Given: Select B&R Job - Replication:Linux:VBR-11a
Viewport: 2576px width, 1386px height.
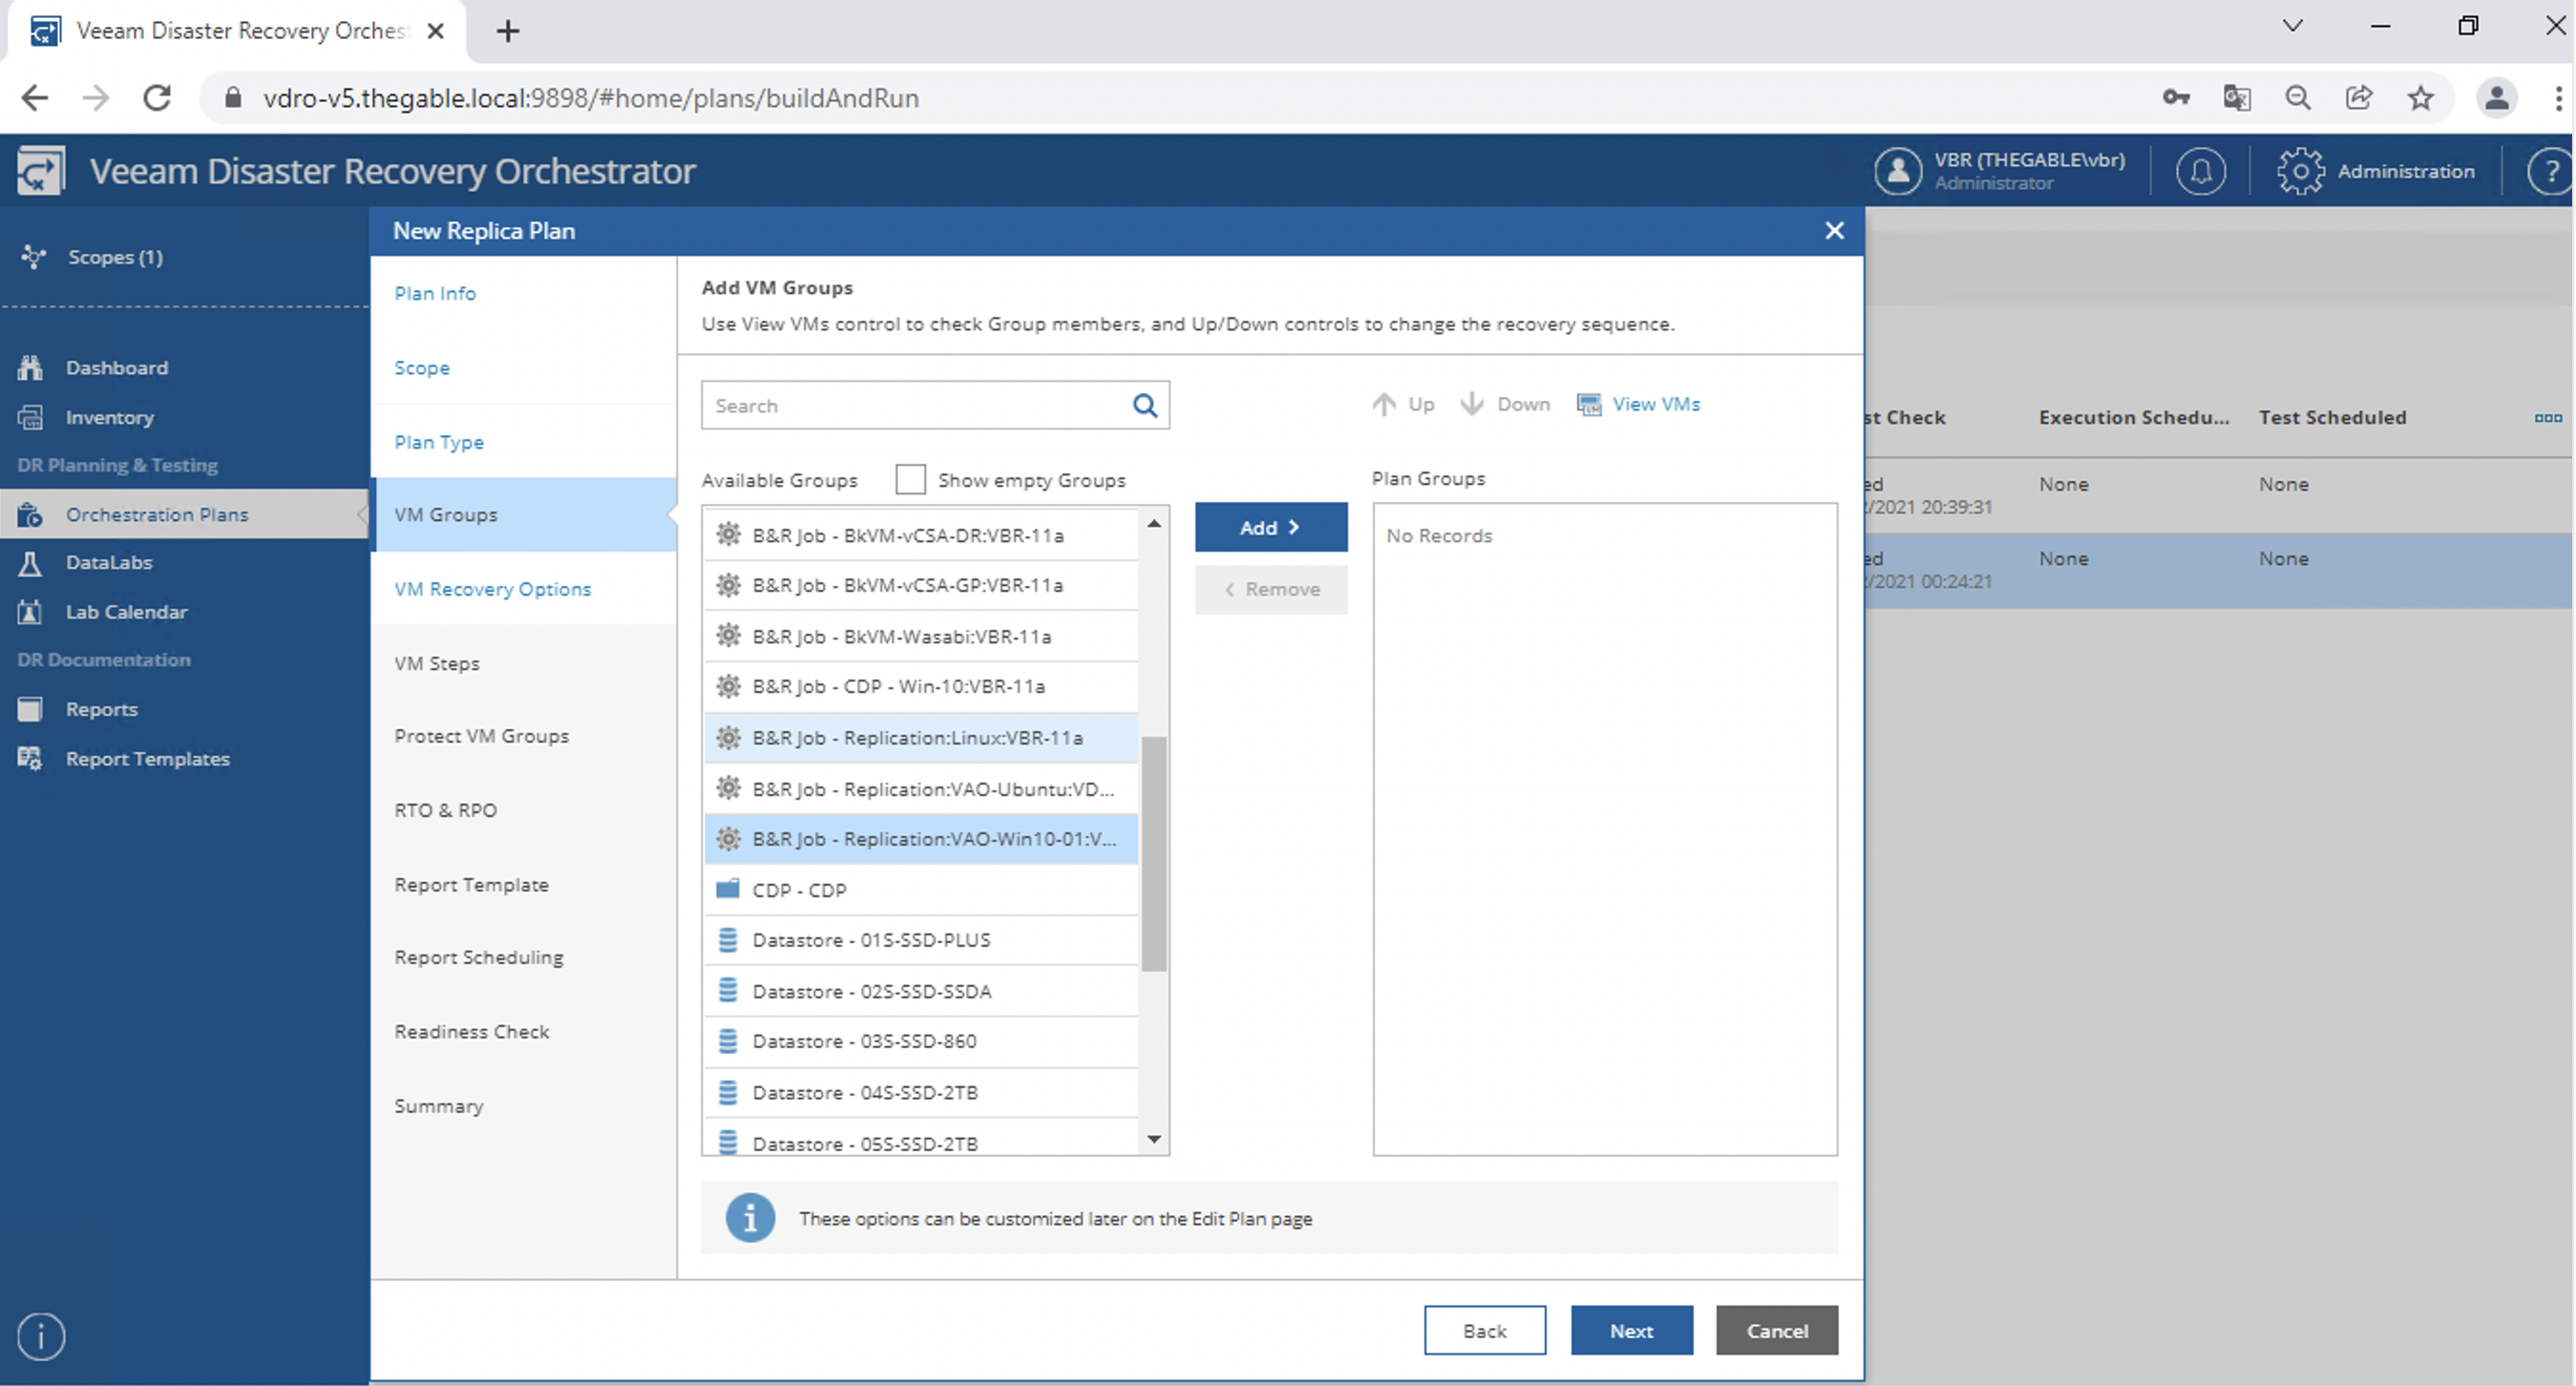Looking at the screenshot, I should [x=921, y=737].
